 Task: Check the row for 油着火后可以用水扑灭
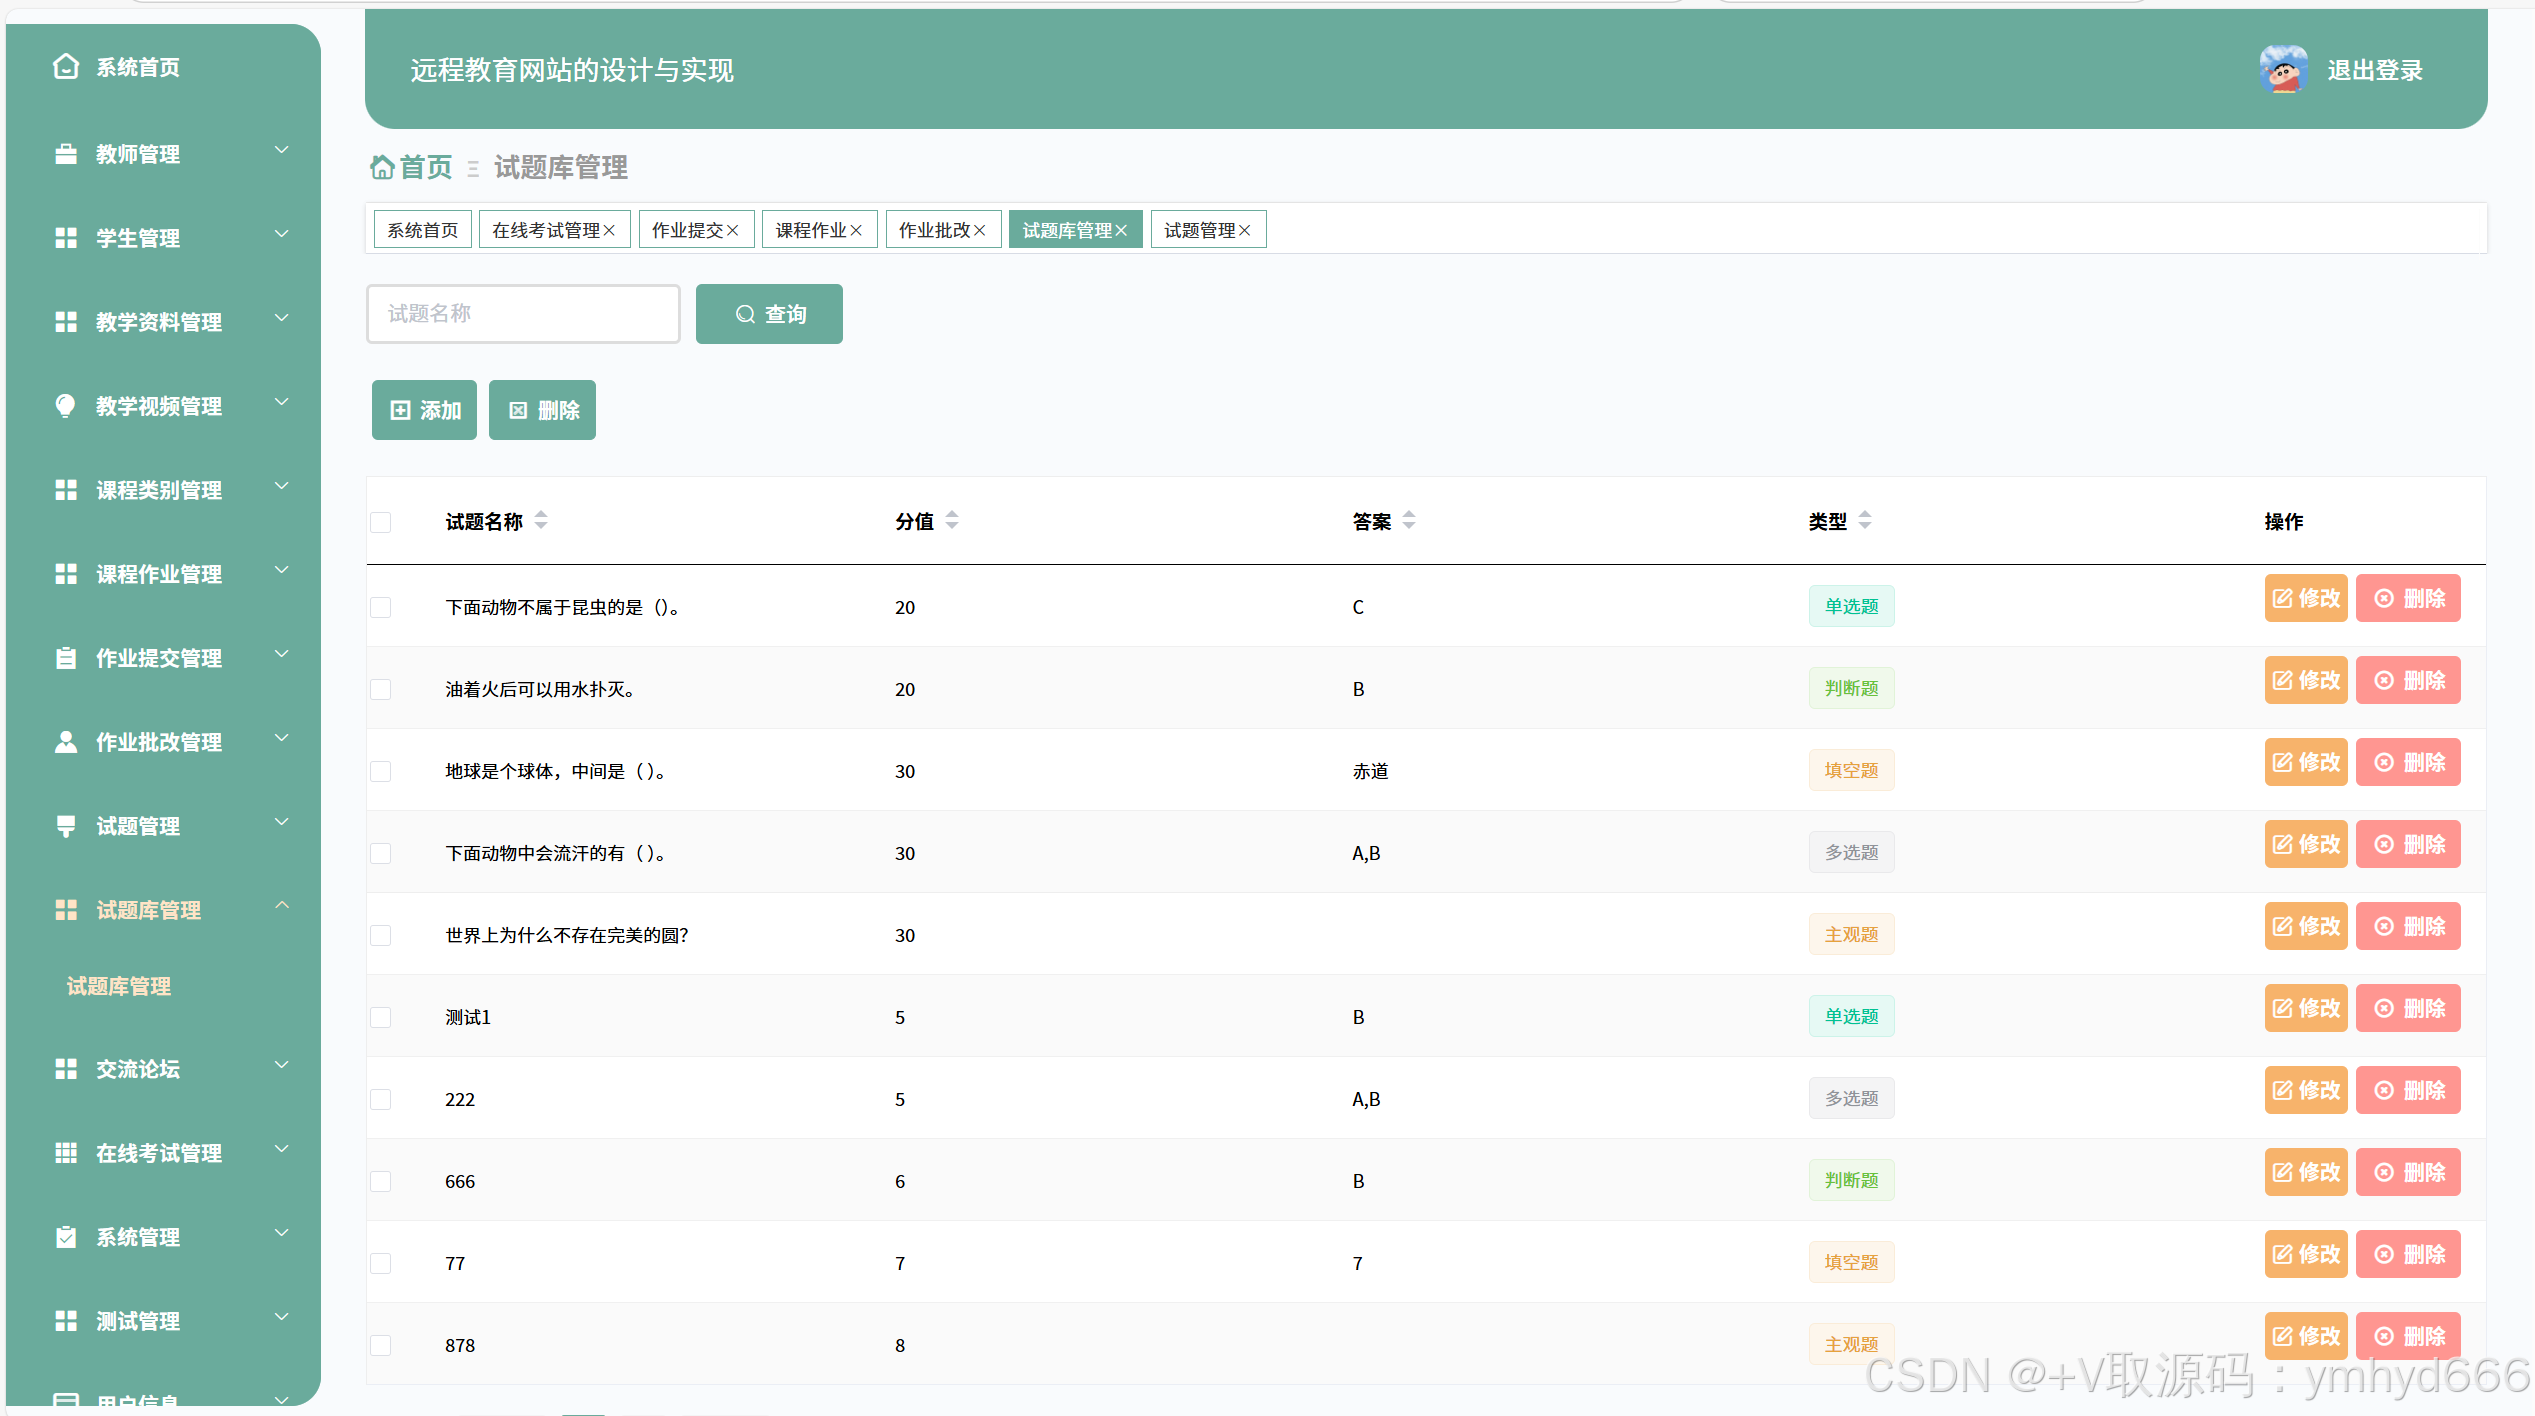[381, 689]
